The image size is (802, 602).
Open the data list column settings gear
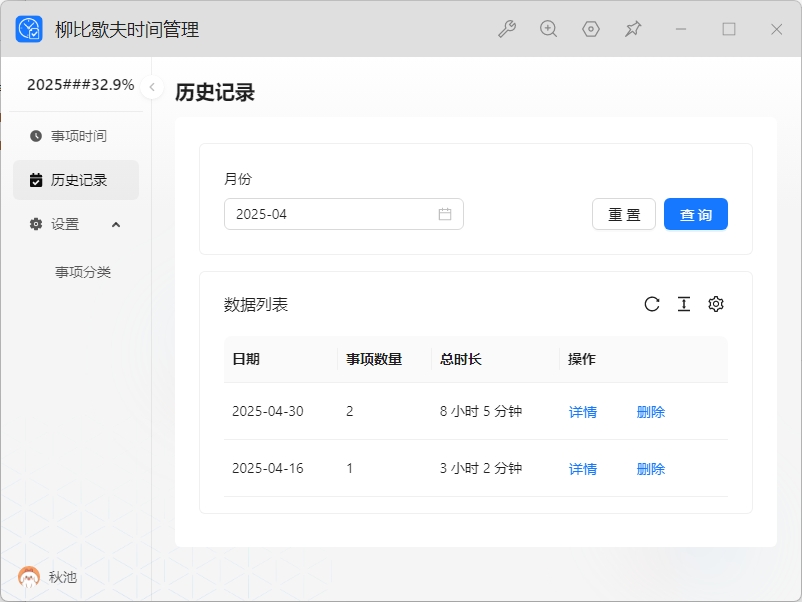coord(716,304)
